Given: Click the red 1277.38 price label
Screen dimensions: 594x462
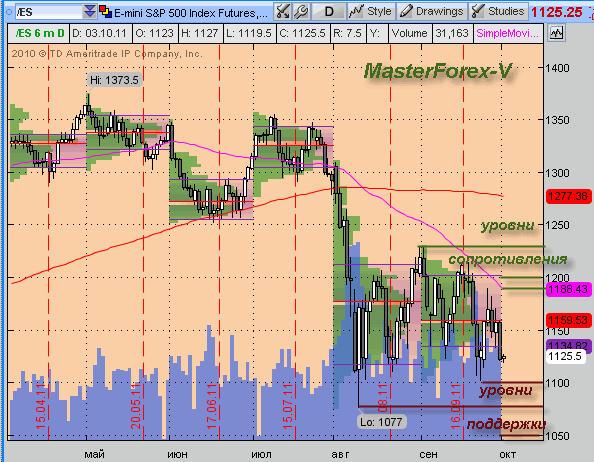Looking at the screenshot, I should tap(568, 196).
